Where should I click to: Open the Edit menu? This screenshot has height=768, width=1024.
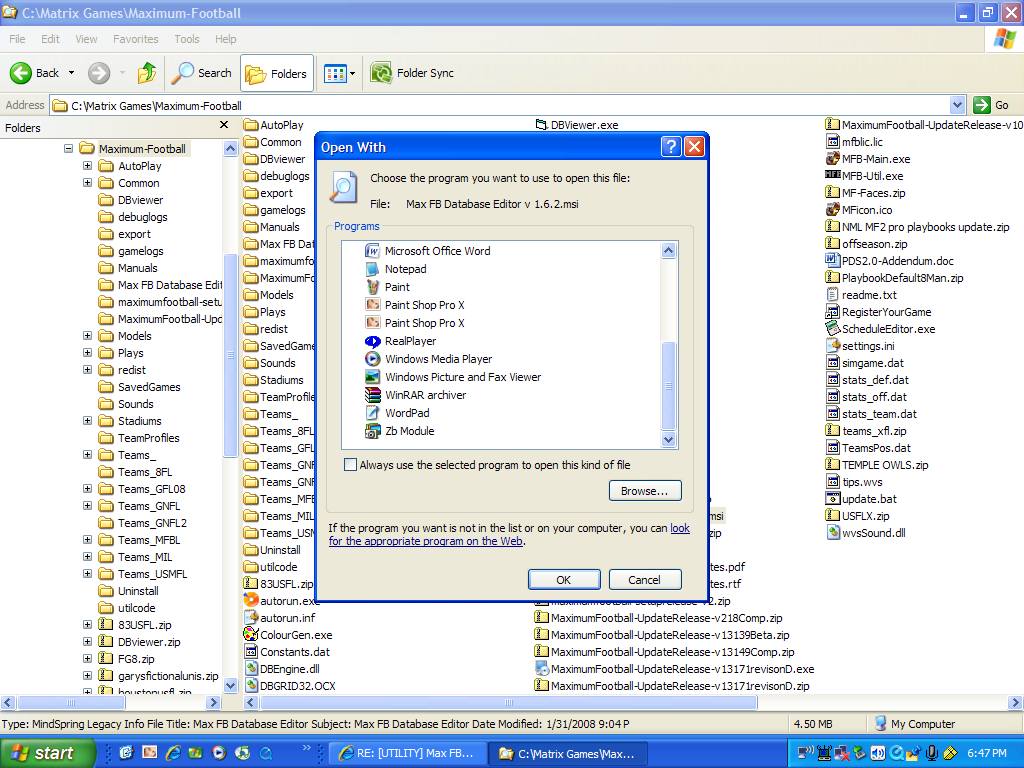pyautogui.click(x=50, y=39)
